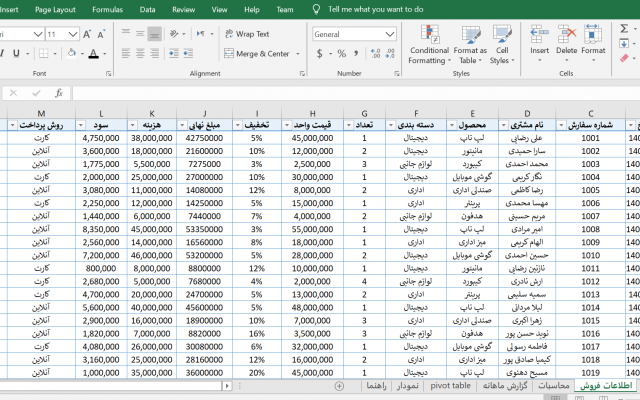The height and width of the screenshot is (400, 640).
Task: Decrease font size with the smaller A icon
Action: pyautogui.click(x=101, y=34)
